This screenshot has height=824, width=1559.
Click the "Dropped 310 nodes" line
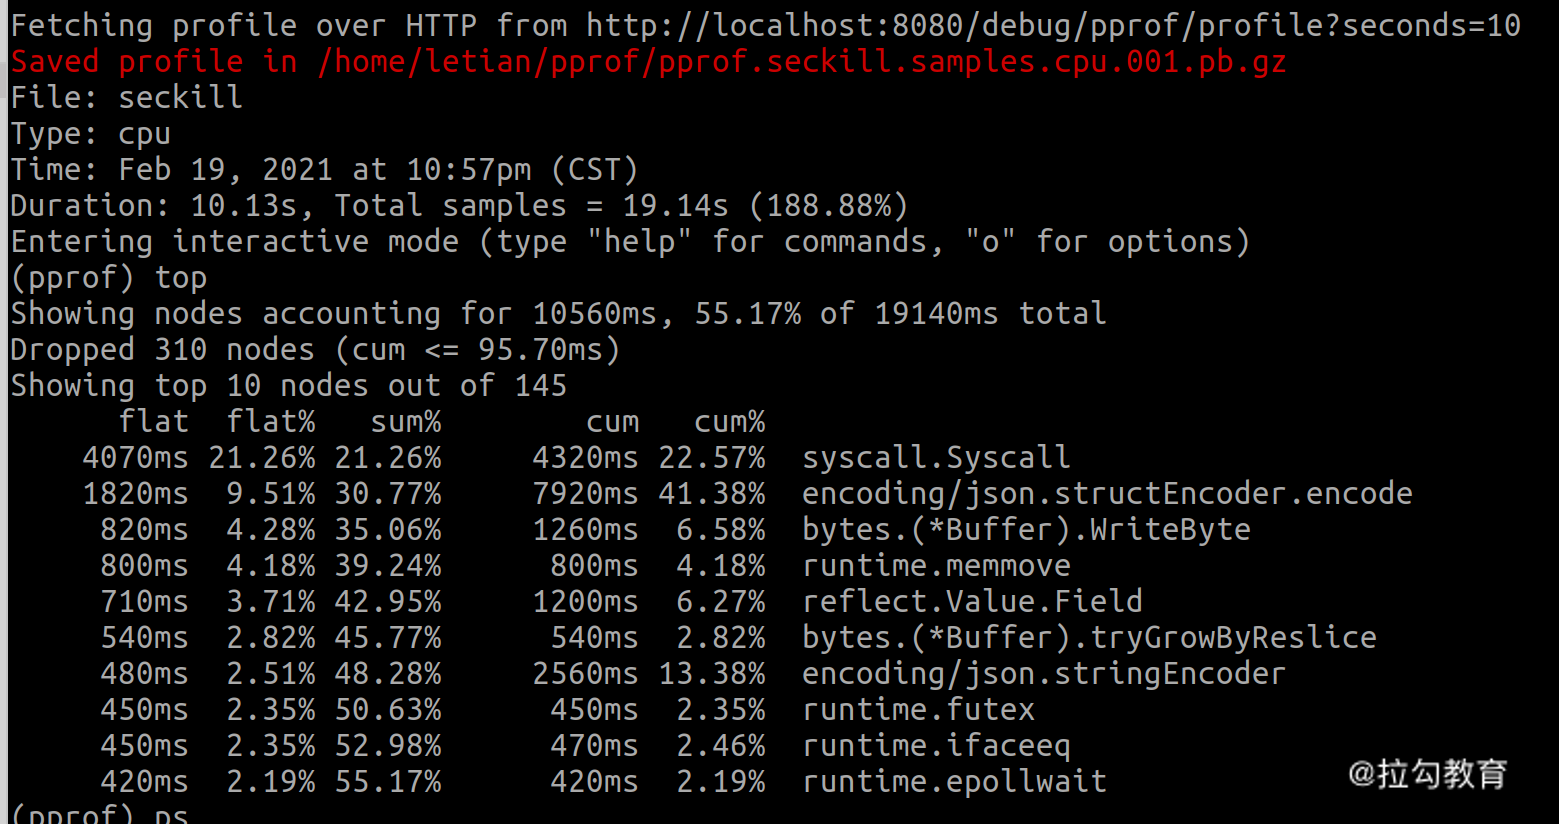point(314,349)
